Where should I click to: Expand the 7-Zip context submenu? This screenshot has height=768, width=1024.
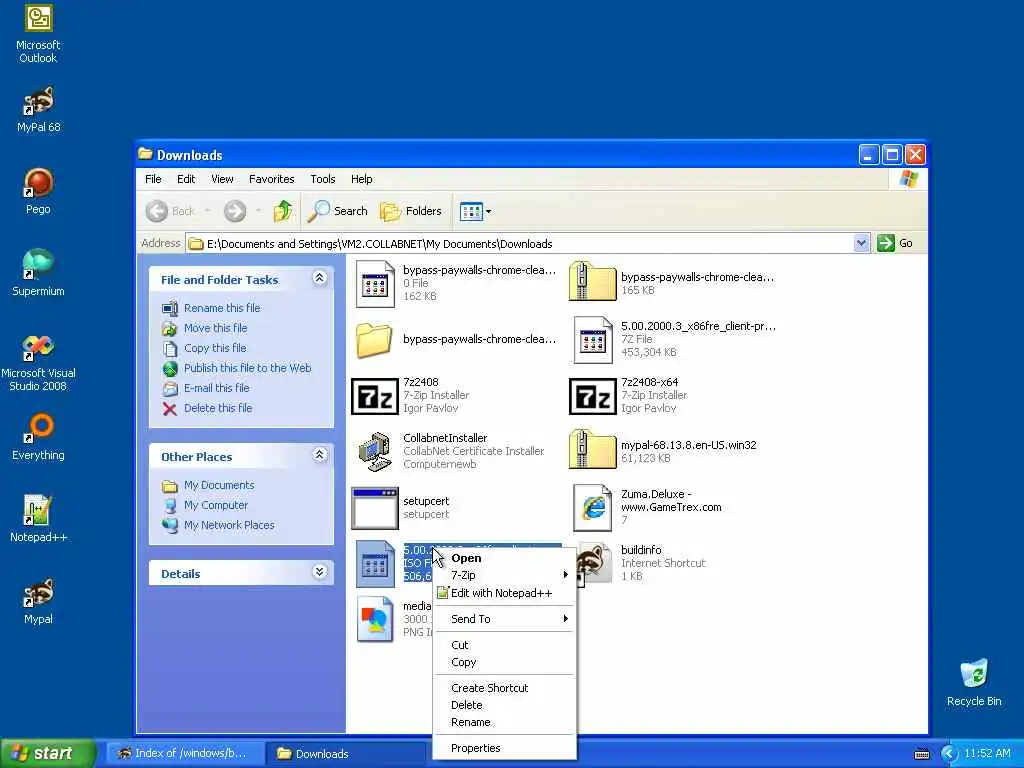[504, 575]
